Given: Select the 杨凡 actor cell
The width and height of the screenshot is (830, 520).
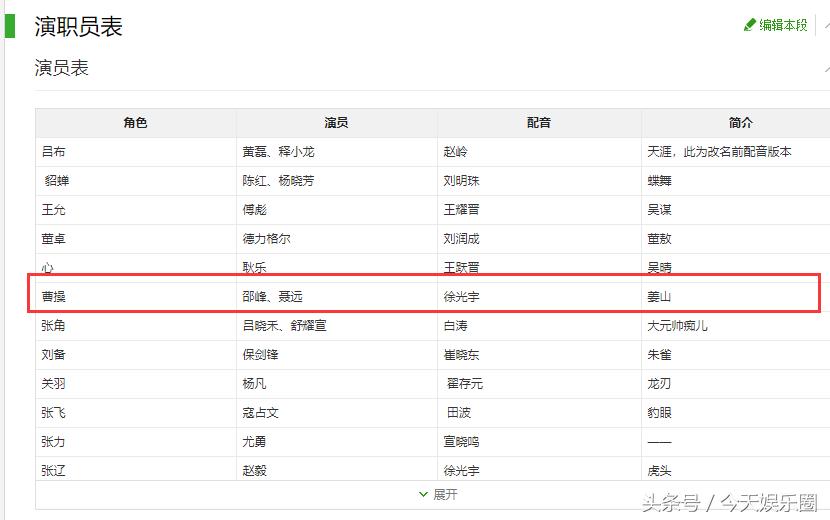Looking at the screenshot, I should pos(337,384).
